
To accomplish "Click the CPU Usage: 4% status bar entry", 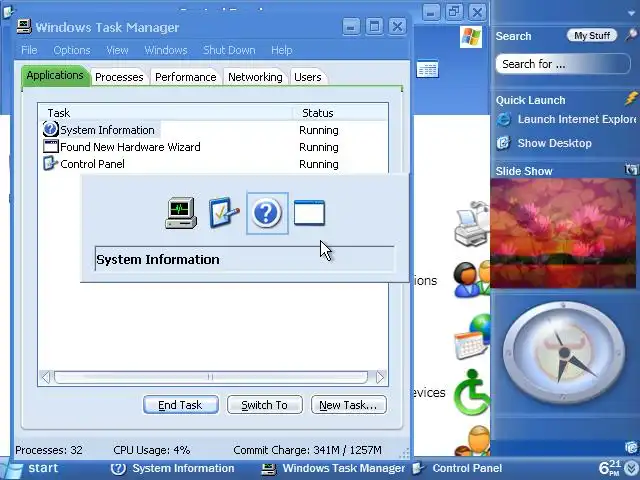I will 152,450.
